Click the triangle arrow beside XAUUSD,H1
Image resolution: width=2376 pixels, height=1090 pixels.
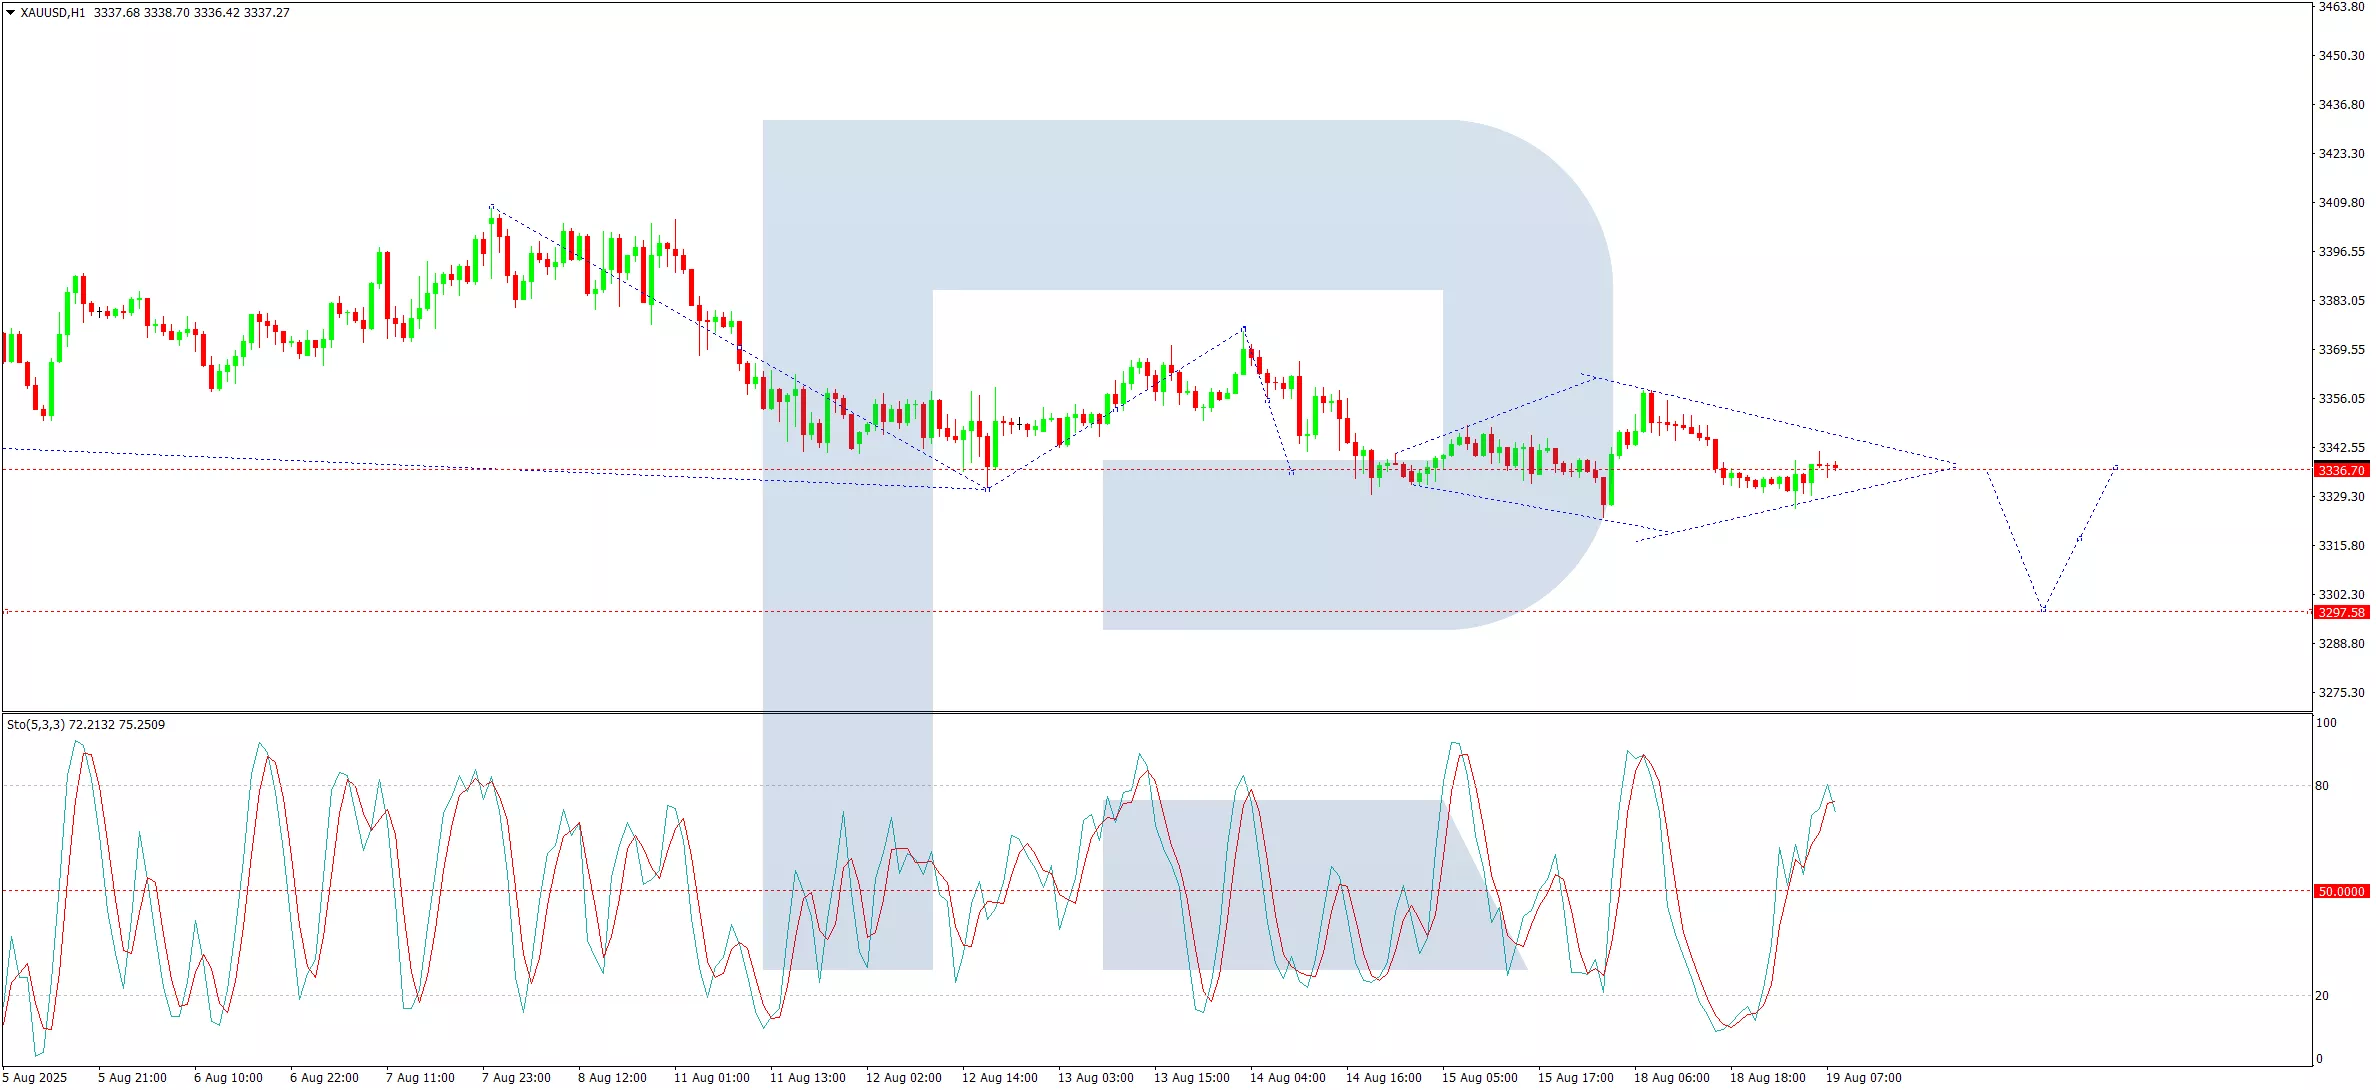(10, 13)
